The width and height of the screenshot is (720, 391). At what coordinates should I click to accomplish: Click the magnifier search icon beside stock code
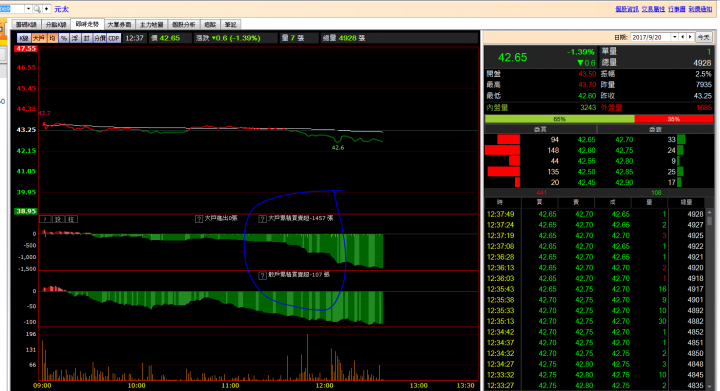point(37,9)
